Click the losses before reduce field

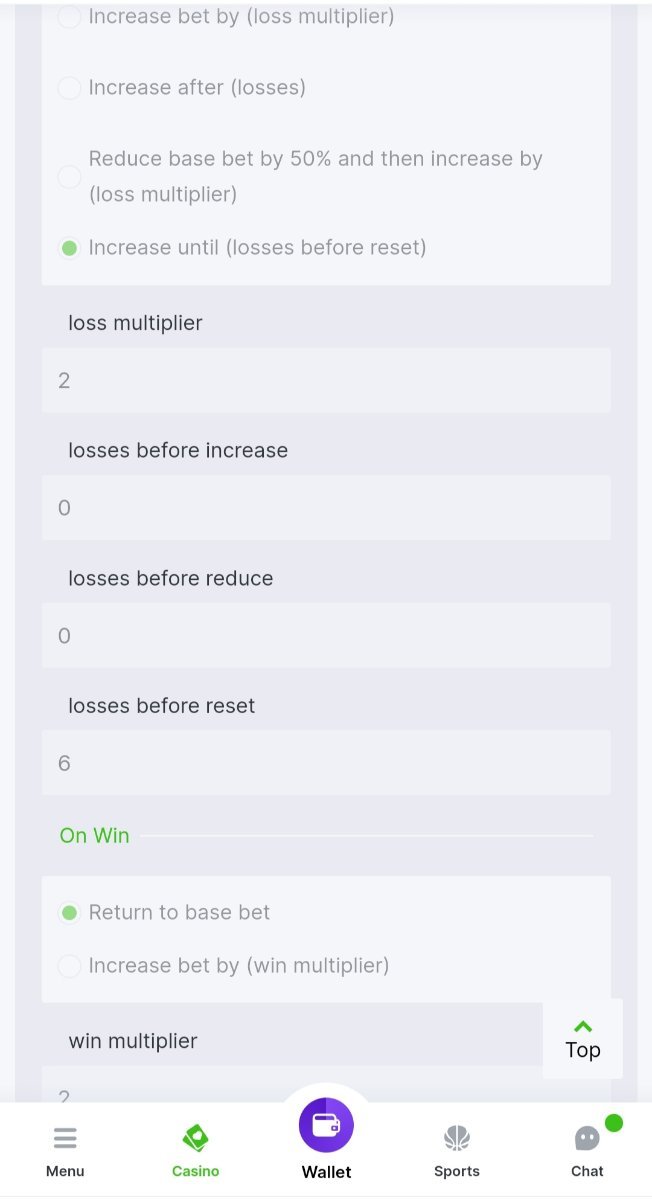coord(326,636)
